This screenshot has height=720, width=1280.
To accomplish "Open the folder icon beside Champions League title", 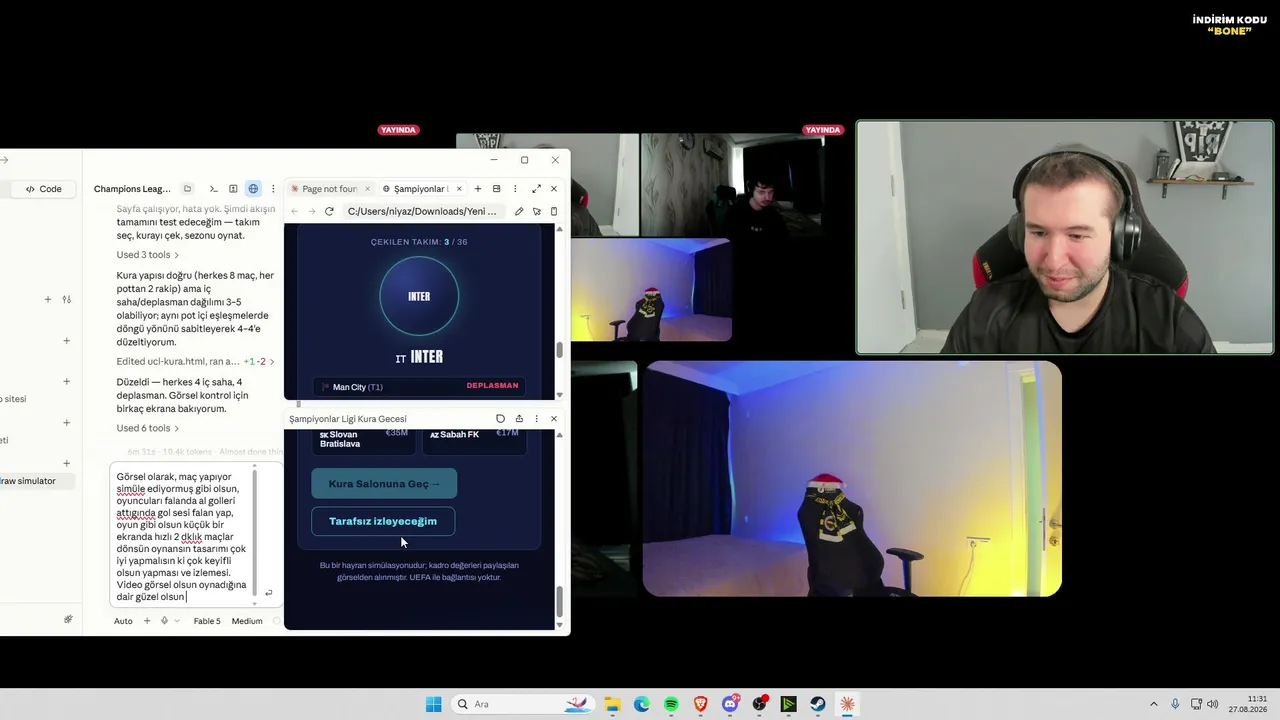I will pyautogui.click(x=187, y=189).
